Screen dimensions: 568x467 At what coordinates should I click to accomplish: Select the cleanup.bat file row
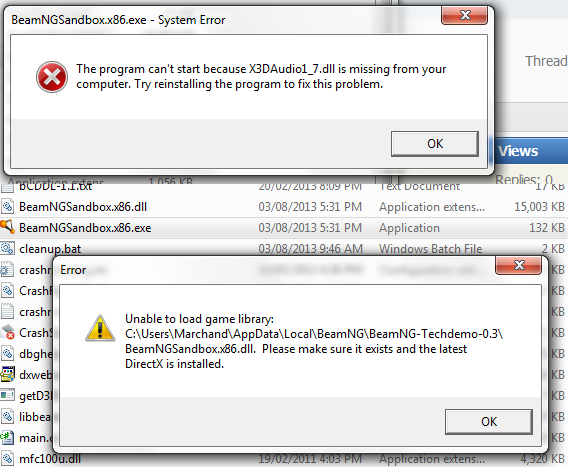pyautogui.click(x=284, y=249)
